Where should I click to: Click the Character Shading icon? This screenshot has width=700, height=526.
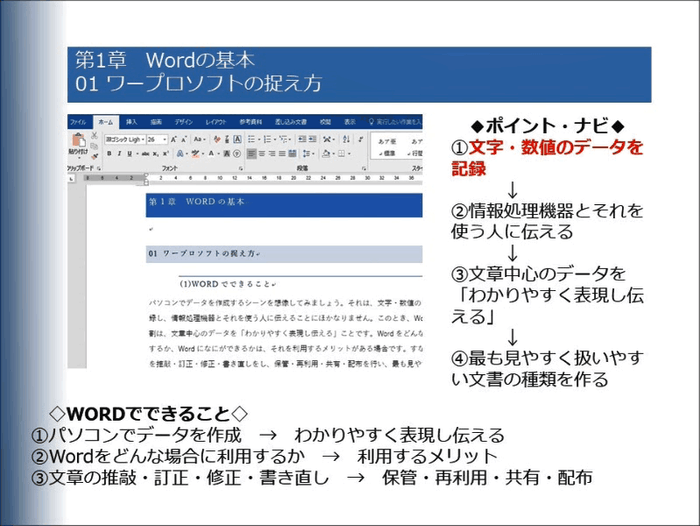227,154
